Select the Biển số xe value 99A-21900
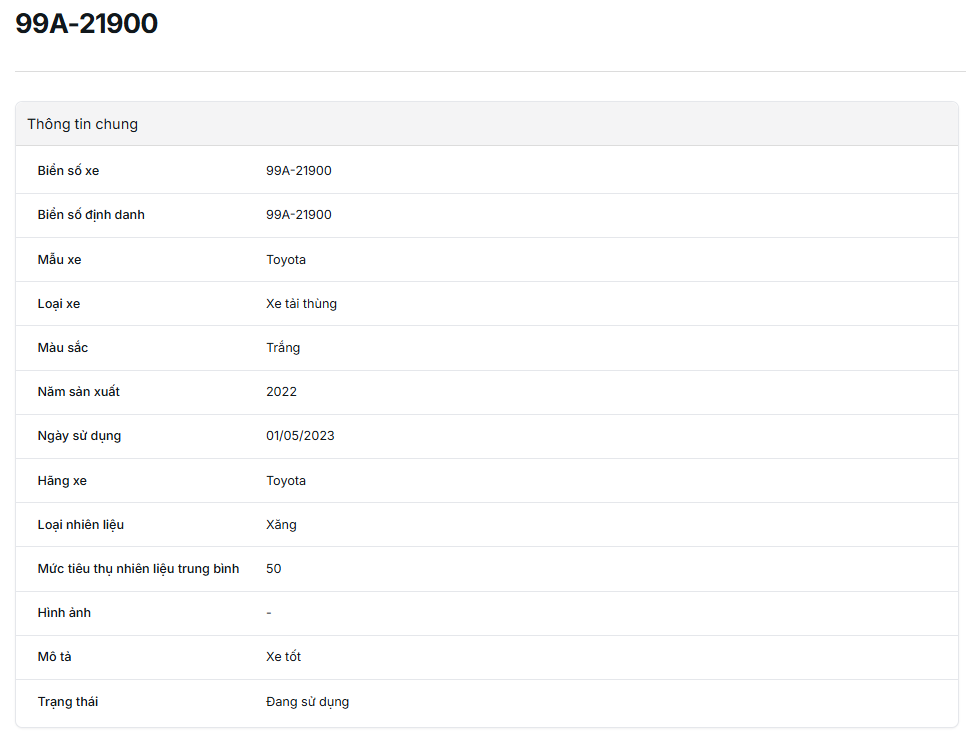966x736 pixels. (x=298, y=171)
